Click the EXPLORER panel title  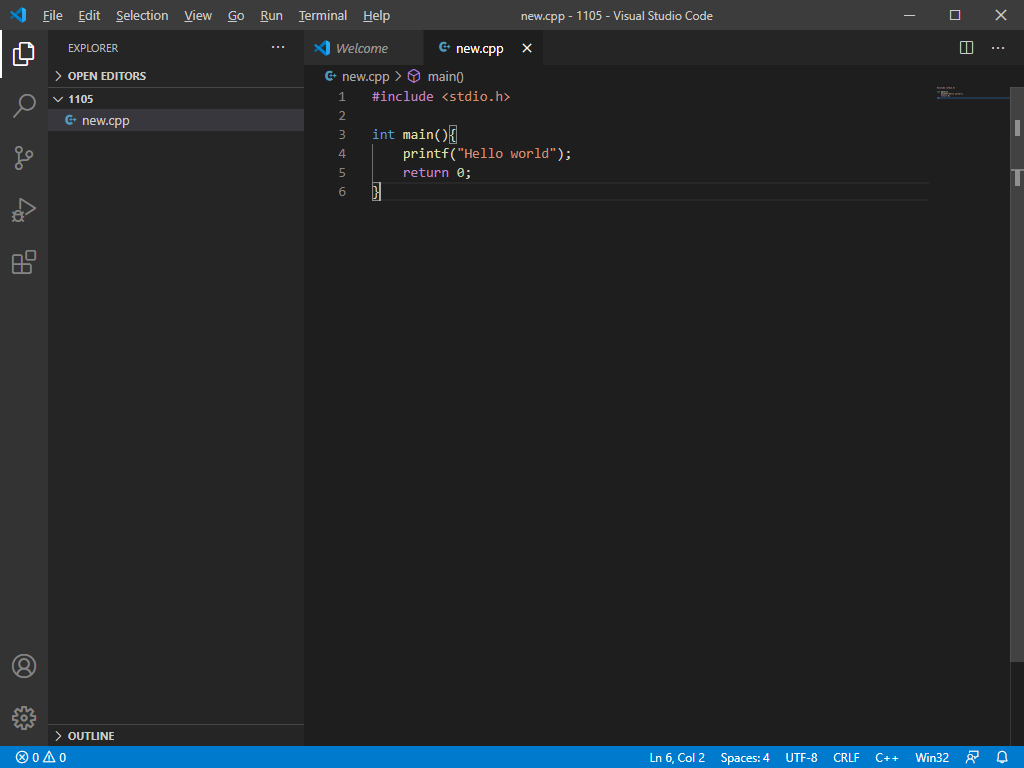(x=93, y=48)
